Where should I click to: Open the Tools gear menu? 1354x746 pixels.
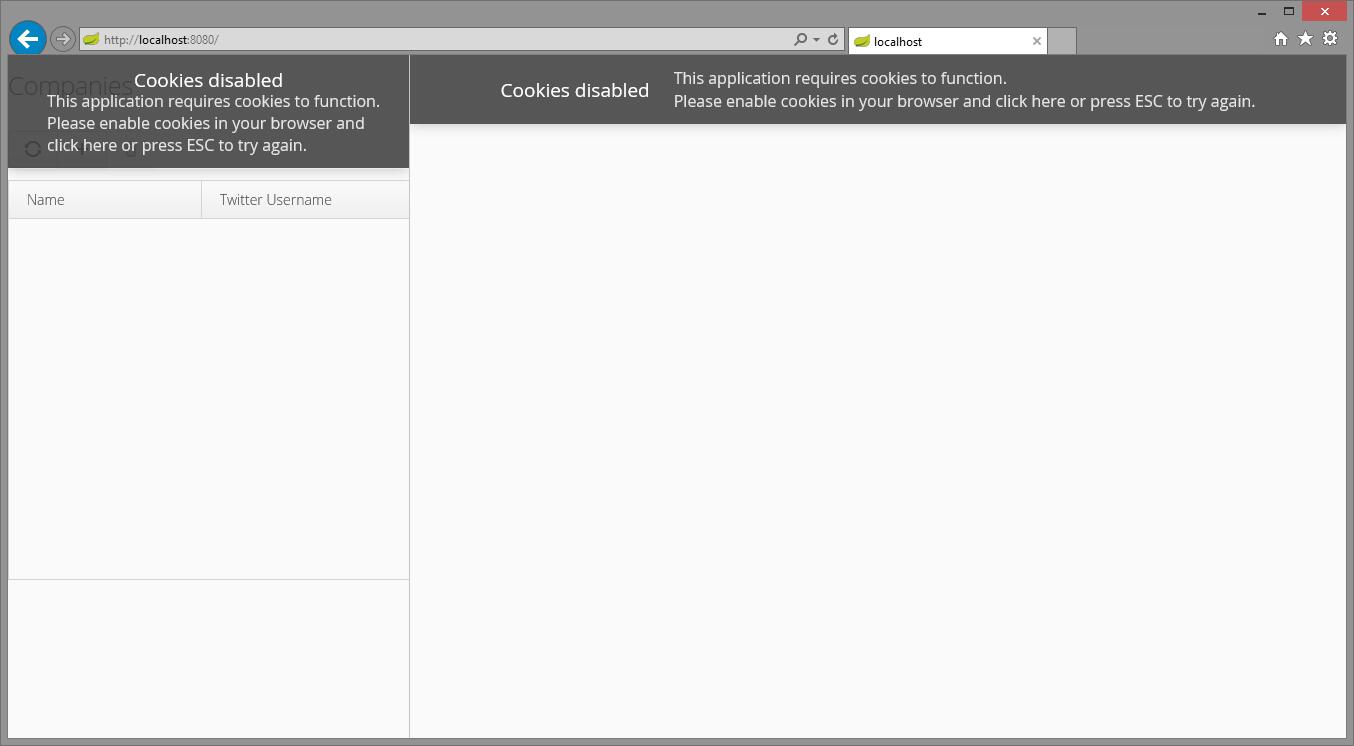coord(1330,39)
